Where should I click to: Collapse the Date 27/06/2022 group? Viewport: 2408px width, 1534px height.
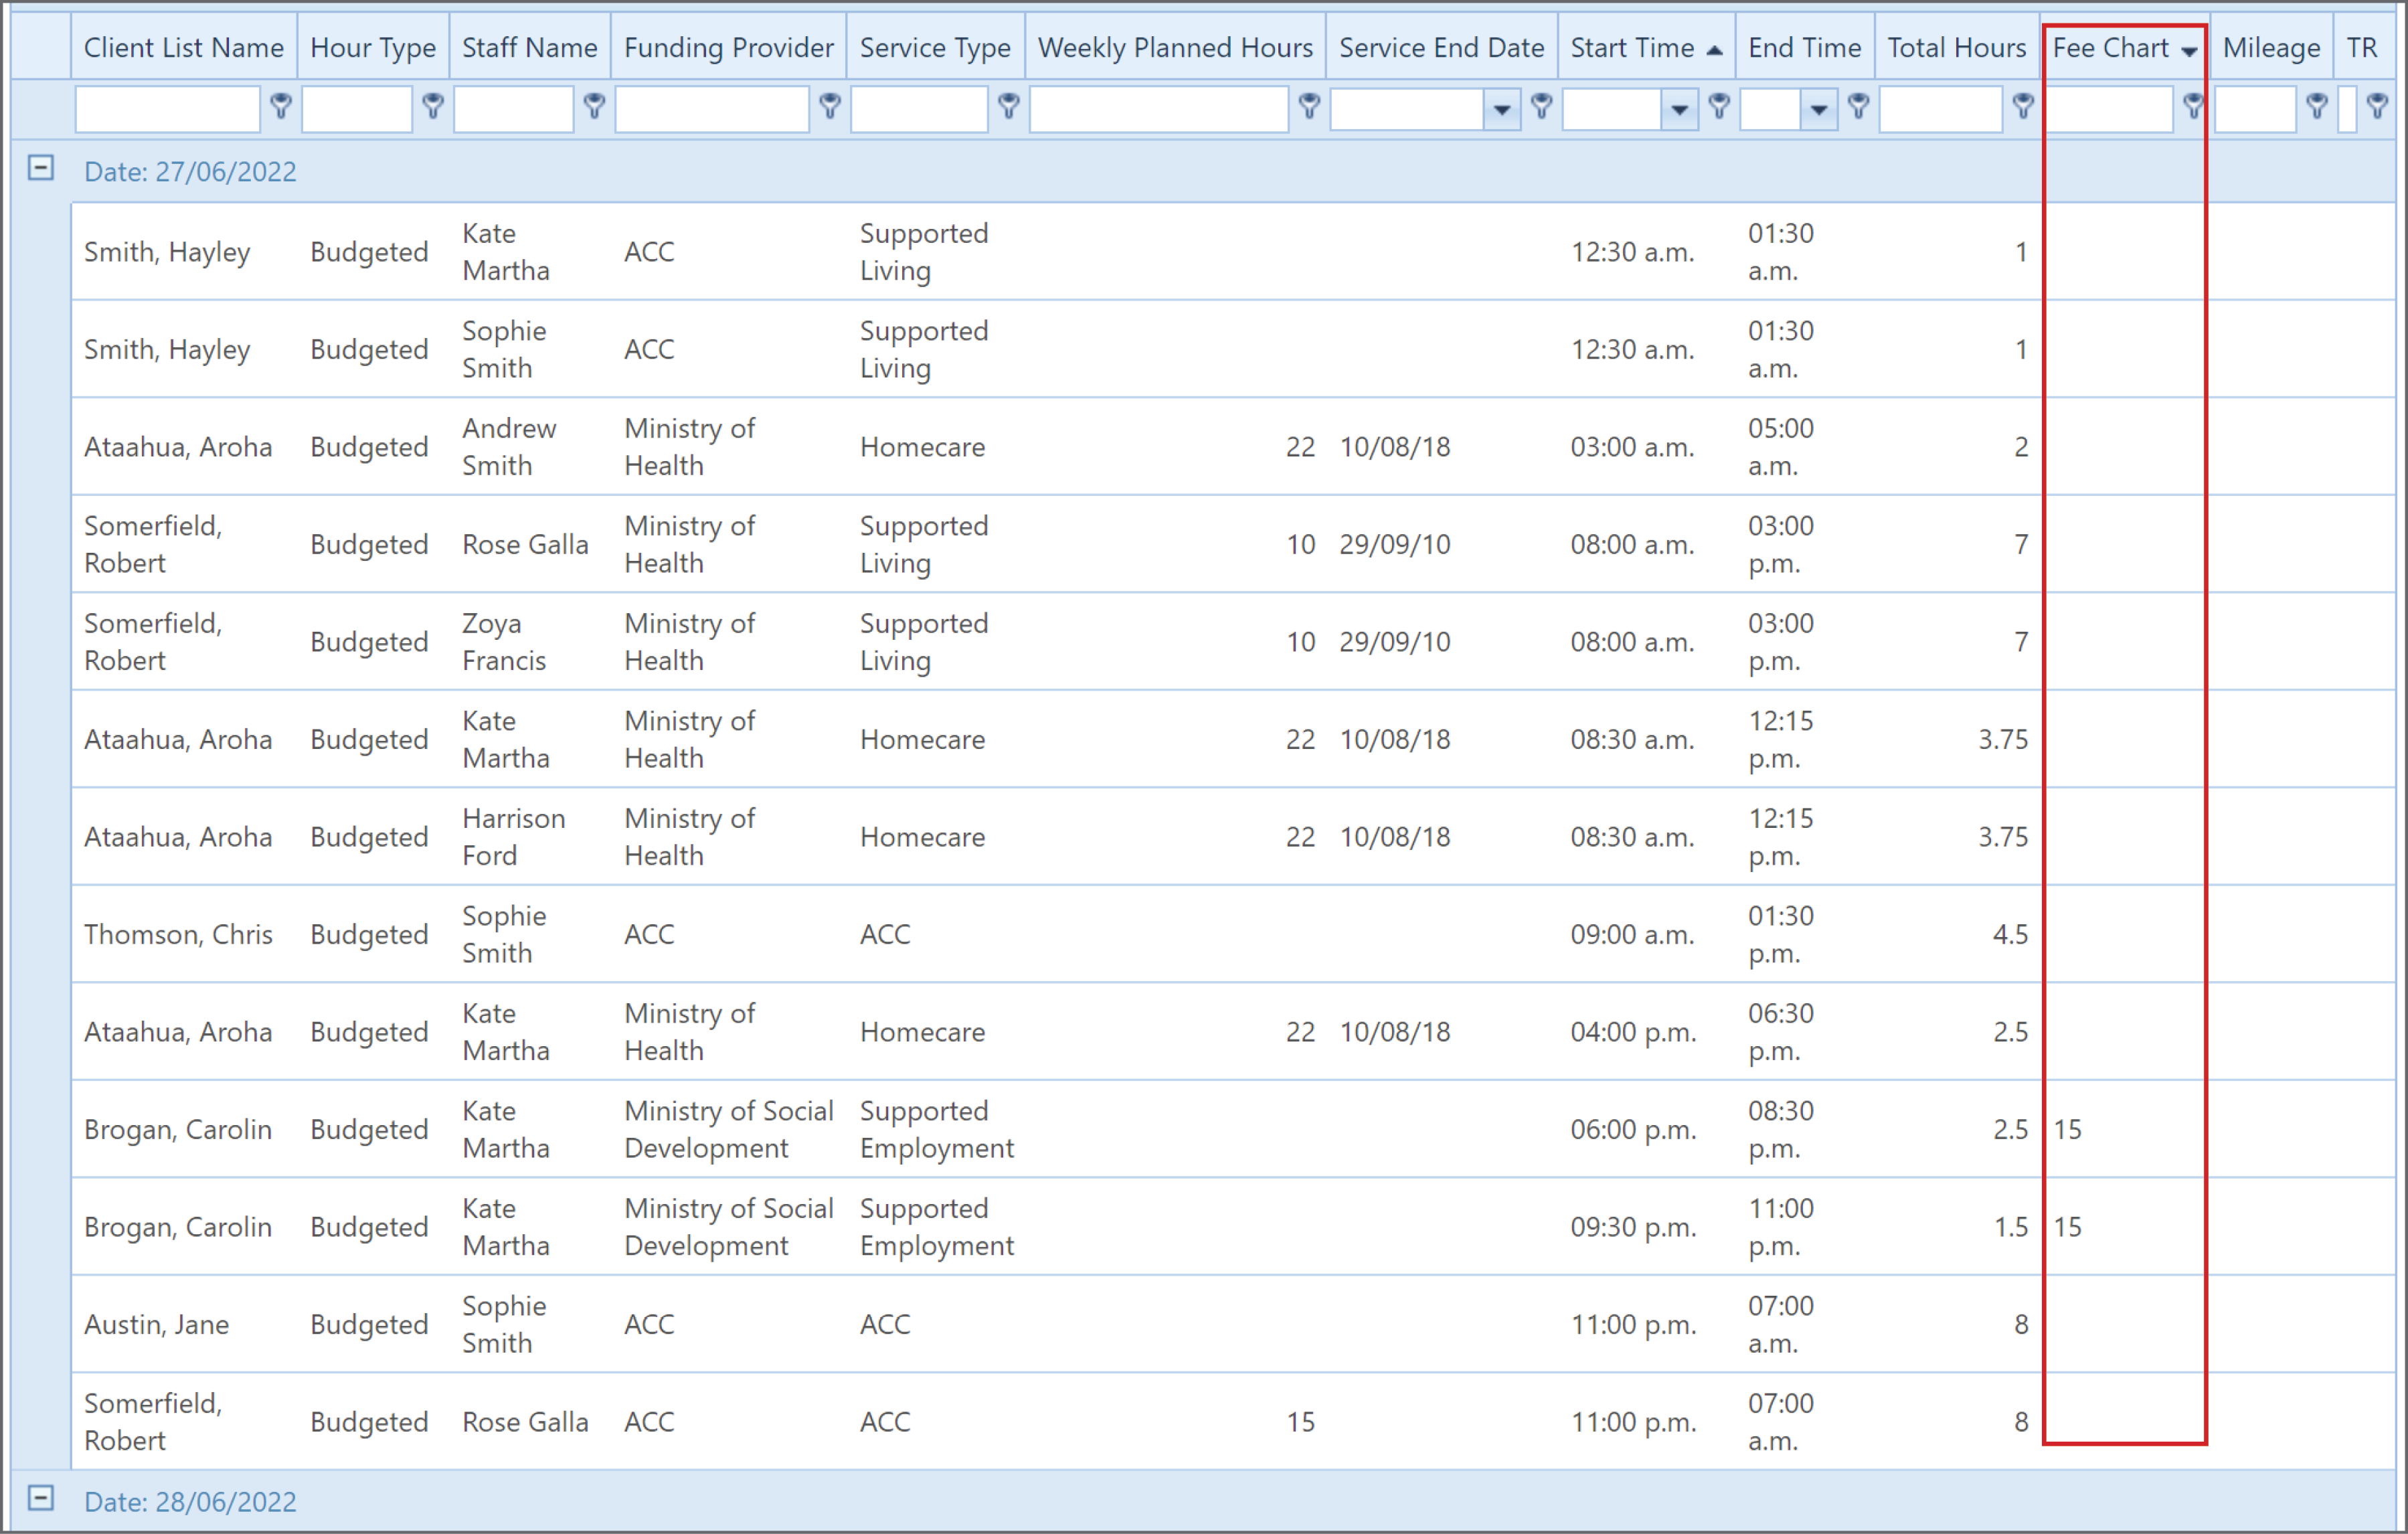point(41,168)
